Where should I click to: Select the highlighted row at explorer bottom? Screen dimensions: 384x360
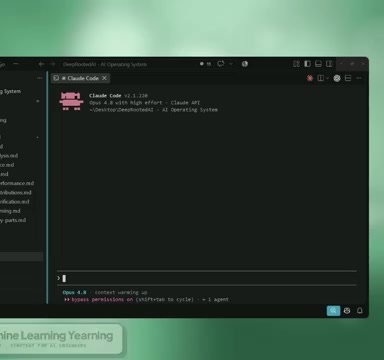pyautogui.click(x=21, y=256)
